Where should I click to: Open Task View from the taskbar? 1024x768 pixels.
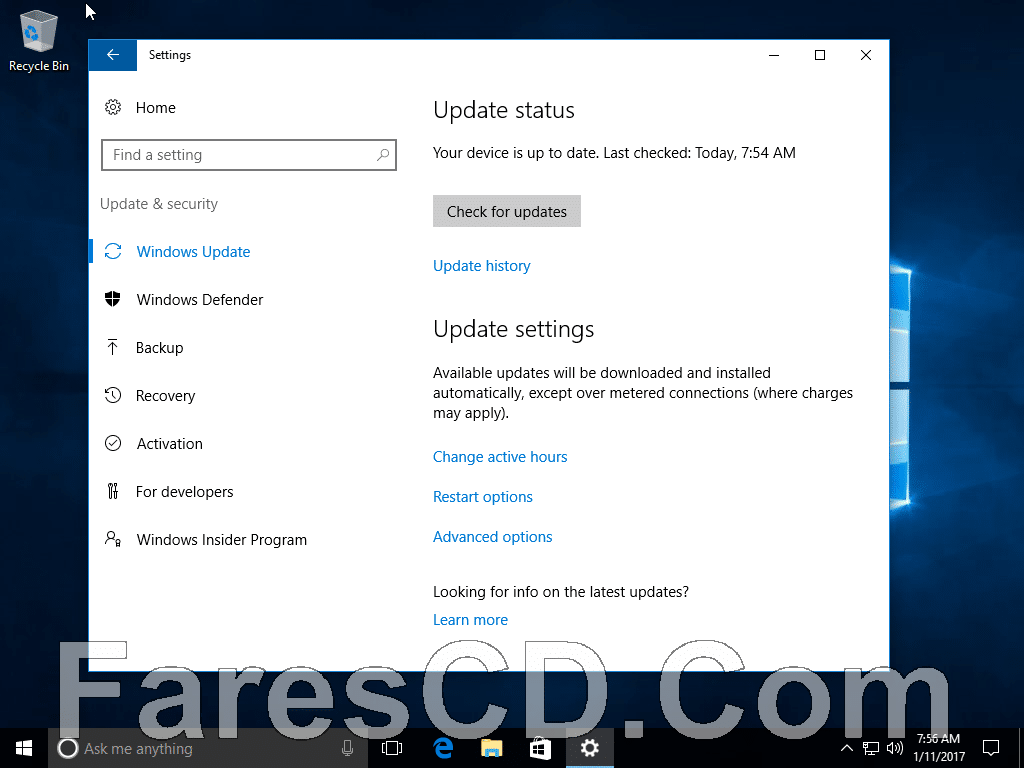point(392,748)
